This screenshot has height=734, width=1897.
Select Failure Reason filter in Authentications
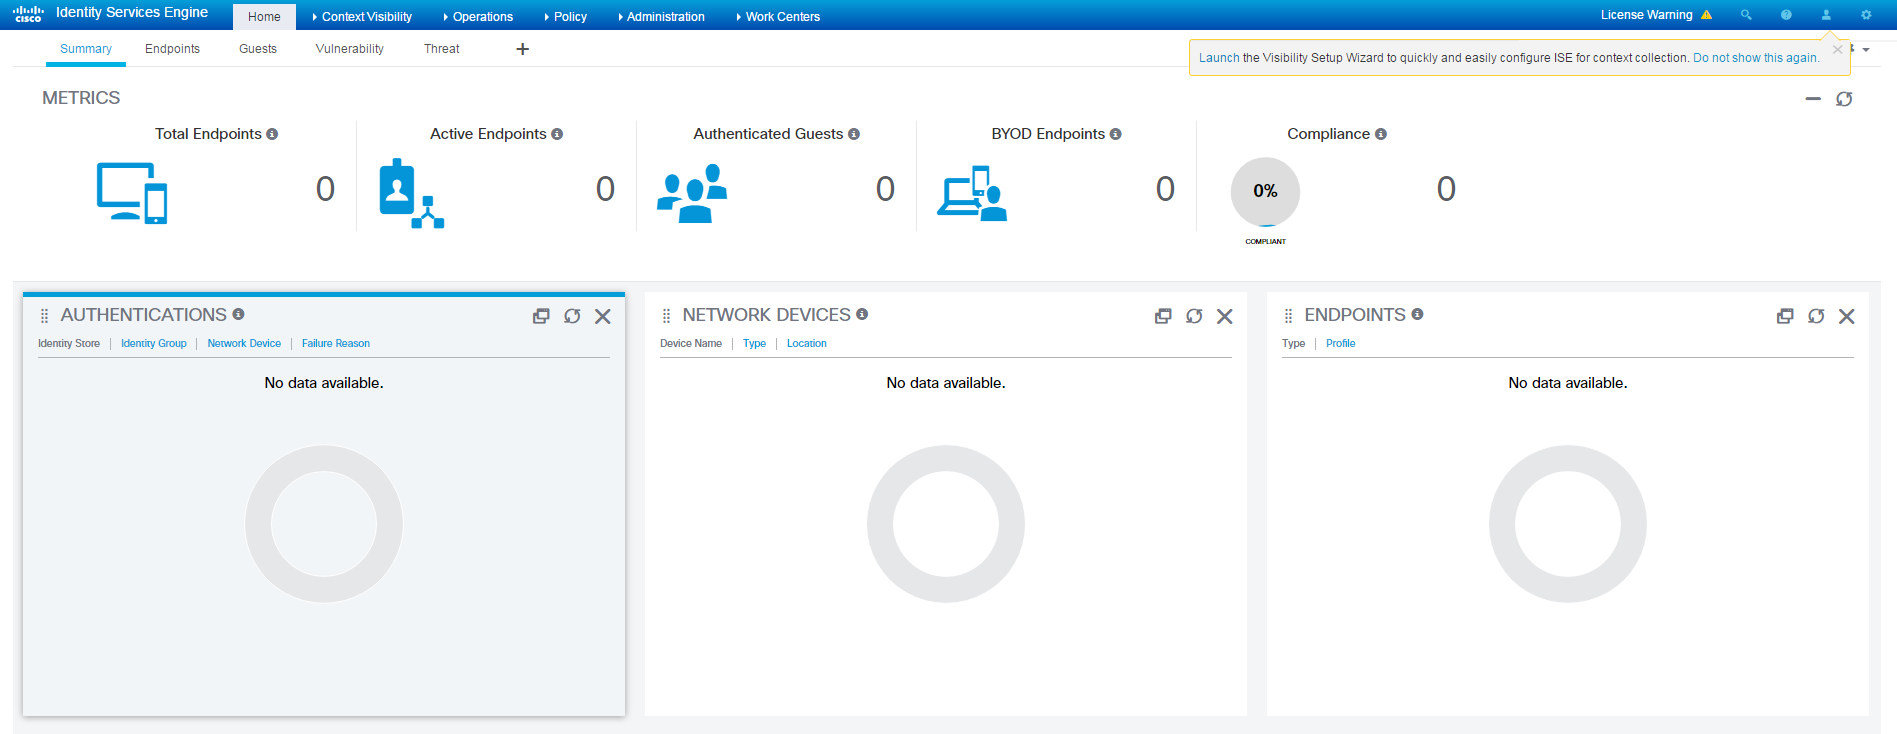click(336, 343)
